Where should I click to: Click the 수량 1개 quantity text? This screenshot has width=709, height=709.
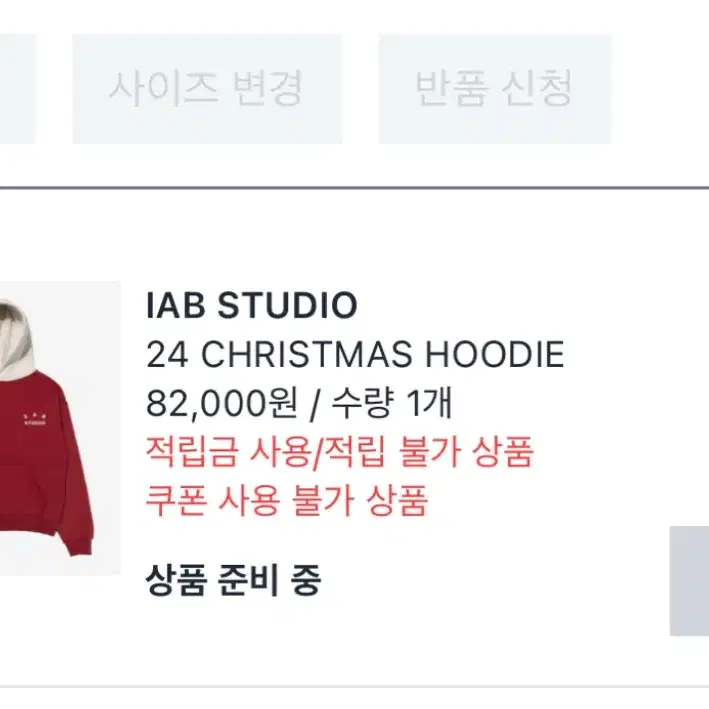pyautogui.click(x=392, y=403)
